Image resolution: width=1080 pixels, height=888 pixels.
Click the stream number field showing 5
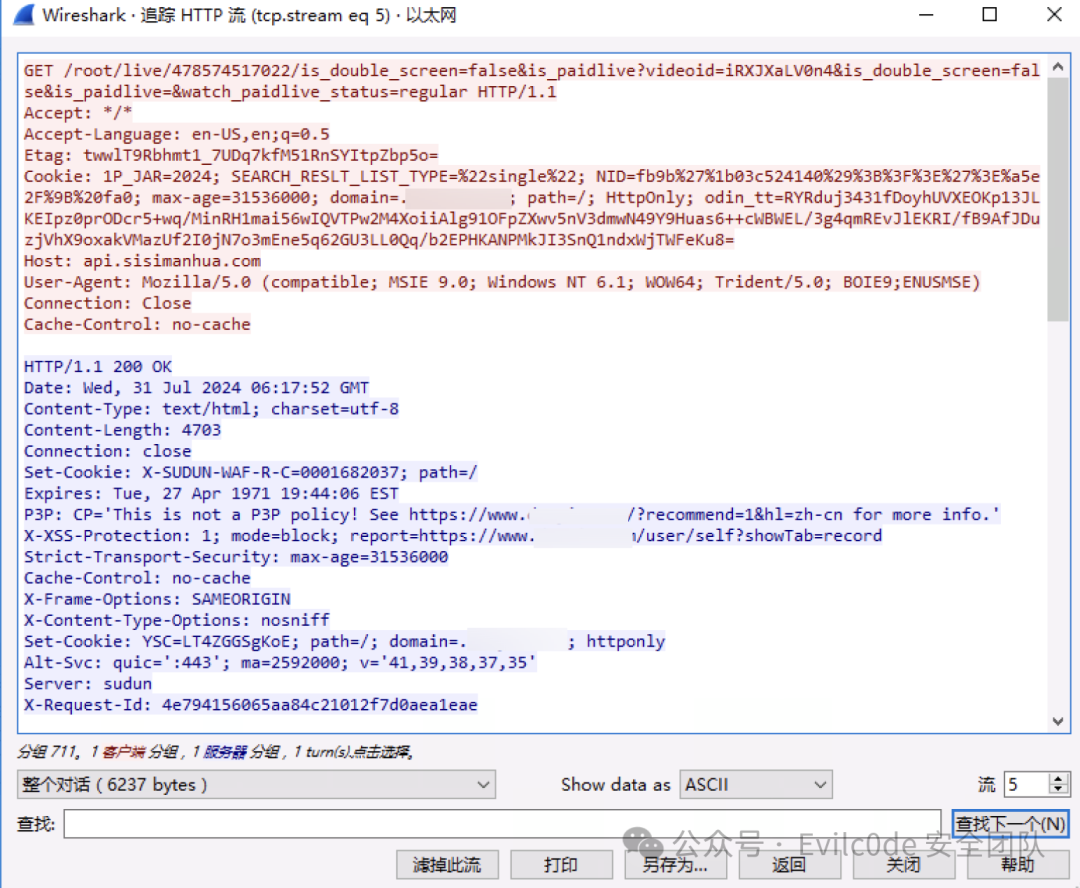(x=1027, y=785)
